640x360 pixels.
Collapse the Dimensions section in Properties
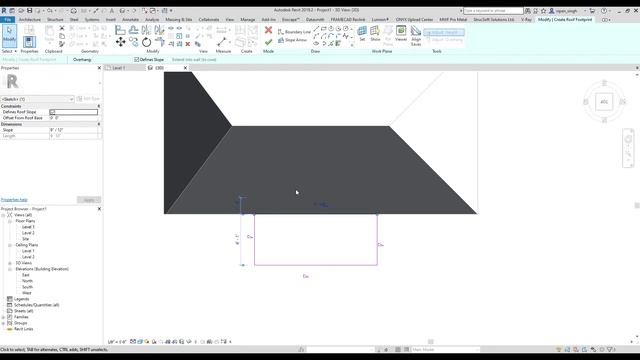point(99,124)
